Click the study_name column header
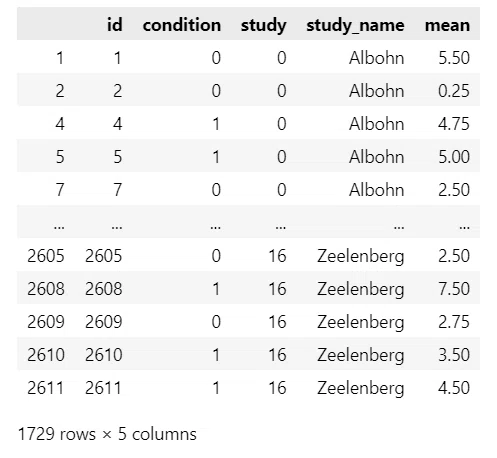Viewport: 497px width, 458px height. click(355, 26)
